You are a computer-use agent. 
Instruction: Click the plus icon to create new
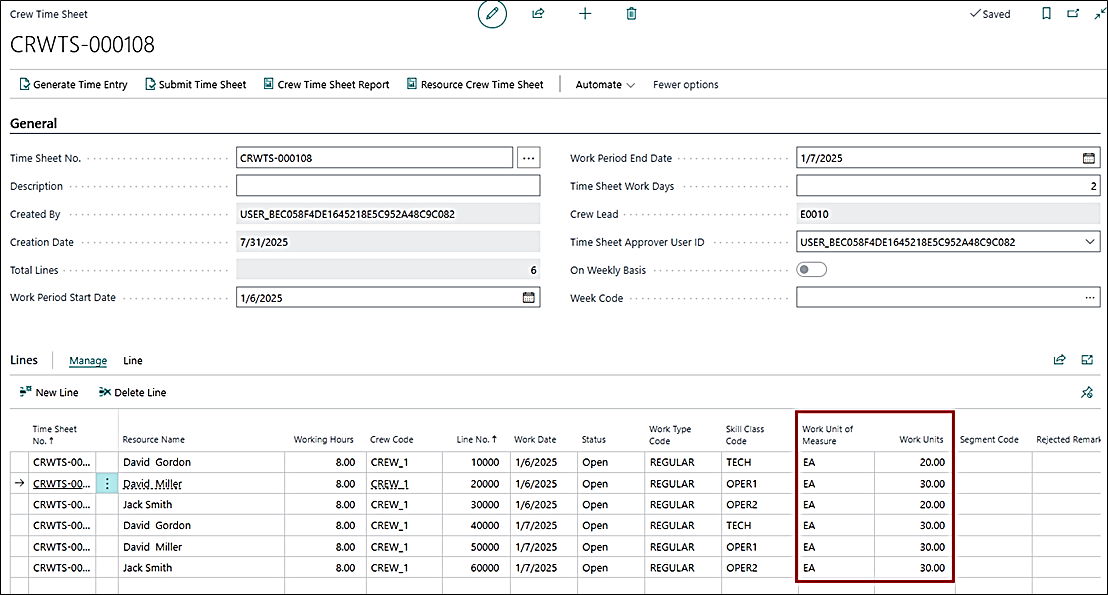[585, 13]
